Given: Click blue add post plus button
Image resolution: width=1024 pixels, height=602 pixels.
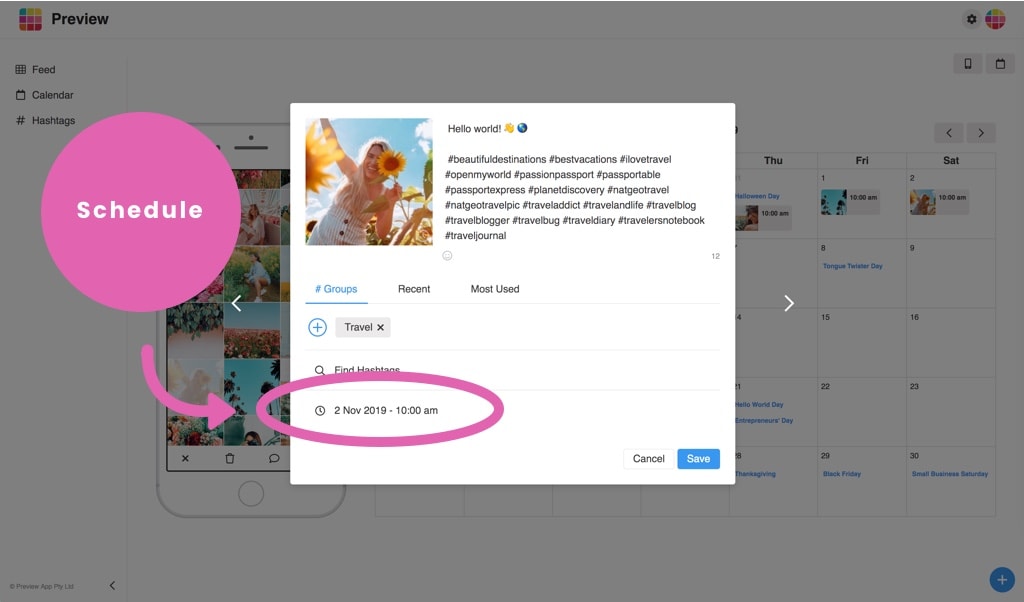Looking at the screenshot, I should click(x=1002, y=579).
